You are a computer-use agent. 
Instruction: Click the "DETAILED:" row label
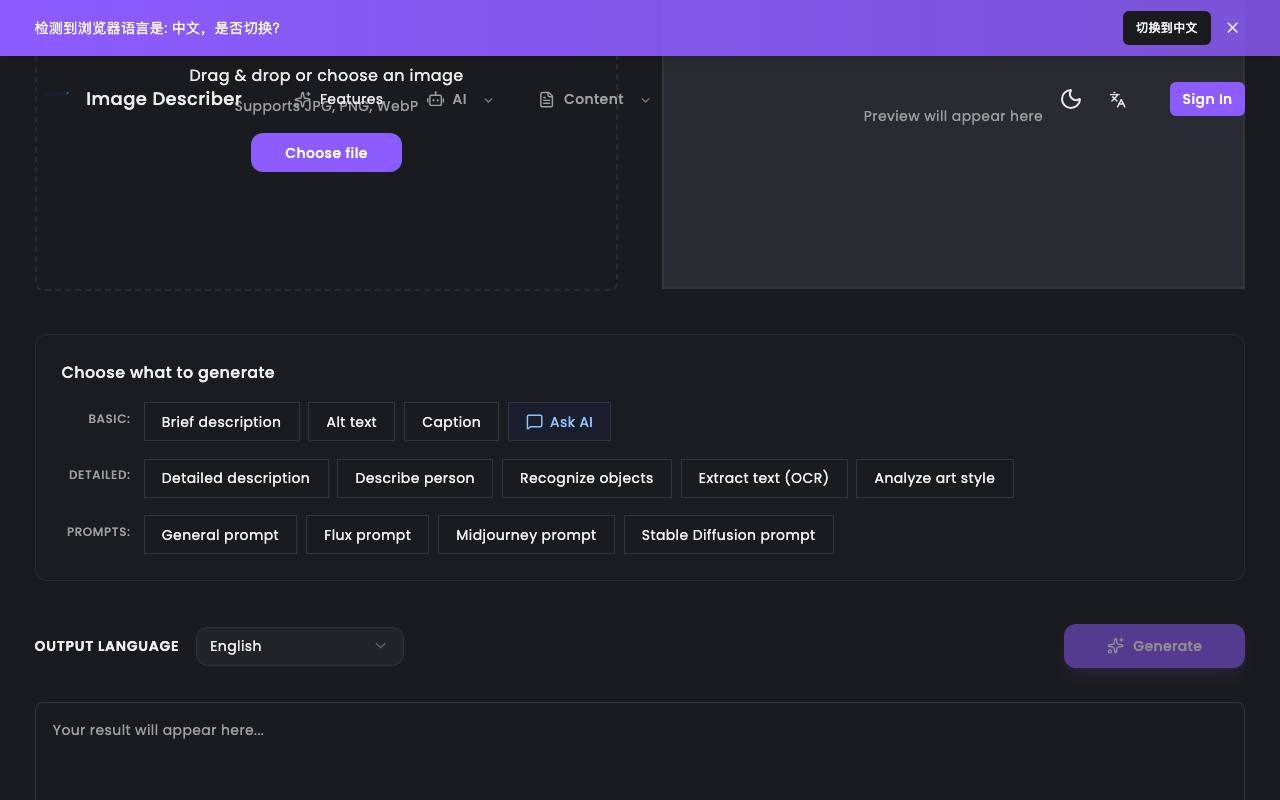pos(100,475)
